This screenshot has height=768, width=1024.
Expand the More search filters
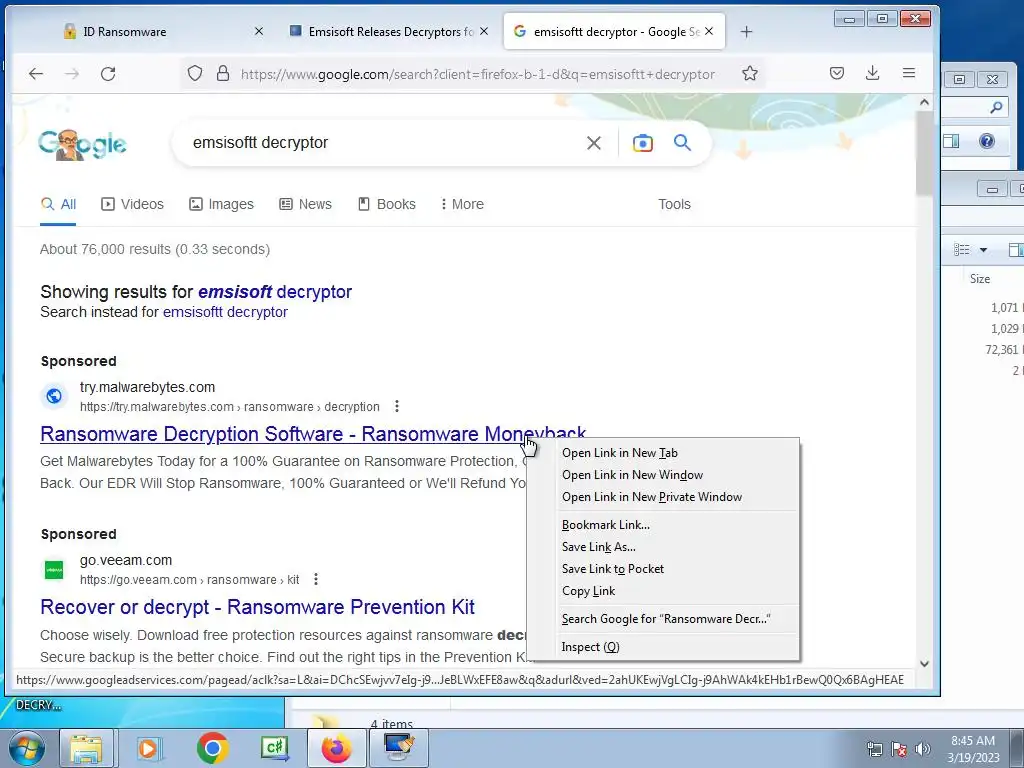[462, 204]
